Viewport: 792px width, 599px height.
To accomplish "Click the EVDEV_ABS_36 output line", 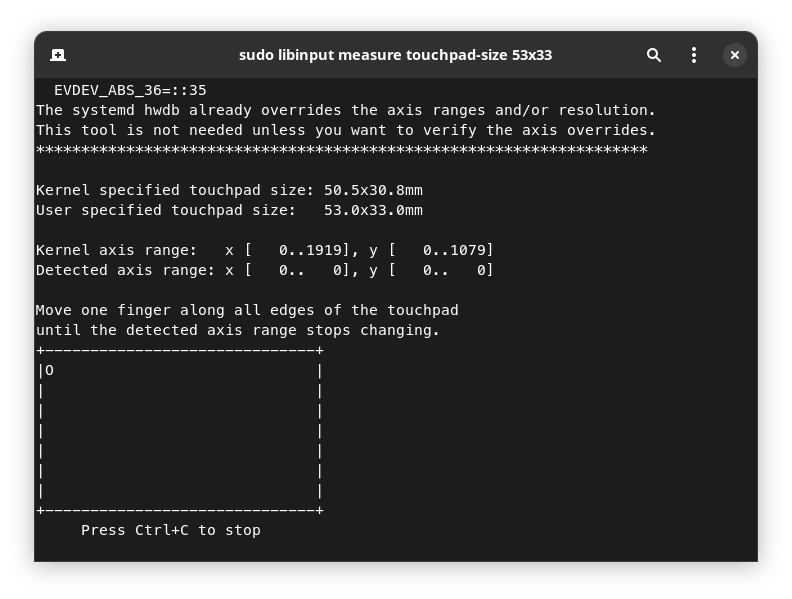I will click(x=130, y=90).
